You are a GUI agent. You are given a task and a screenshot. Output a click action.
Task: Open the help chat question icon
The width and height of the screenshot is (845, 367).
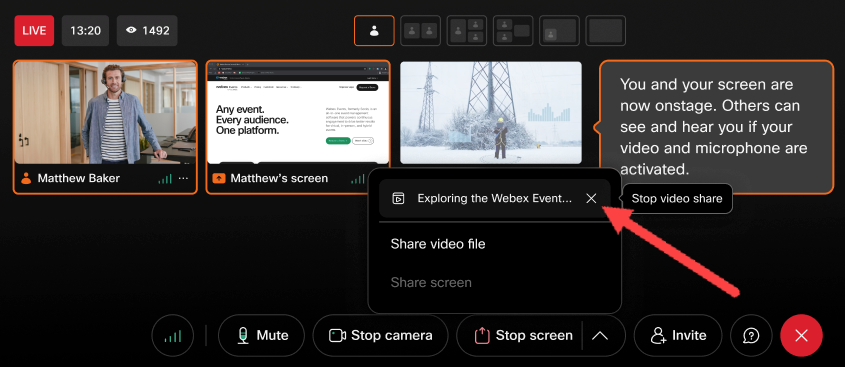tap(751, 336)
